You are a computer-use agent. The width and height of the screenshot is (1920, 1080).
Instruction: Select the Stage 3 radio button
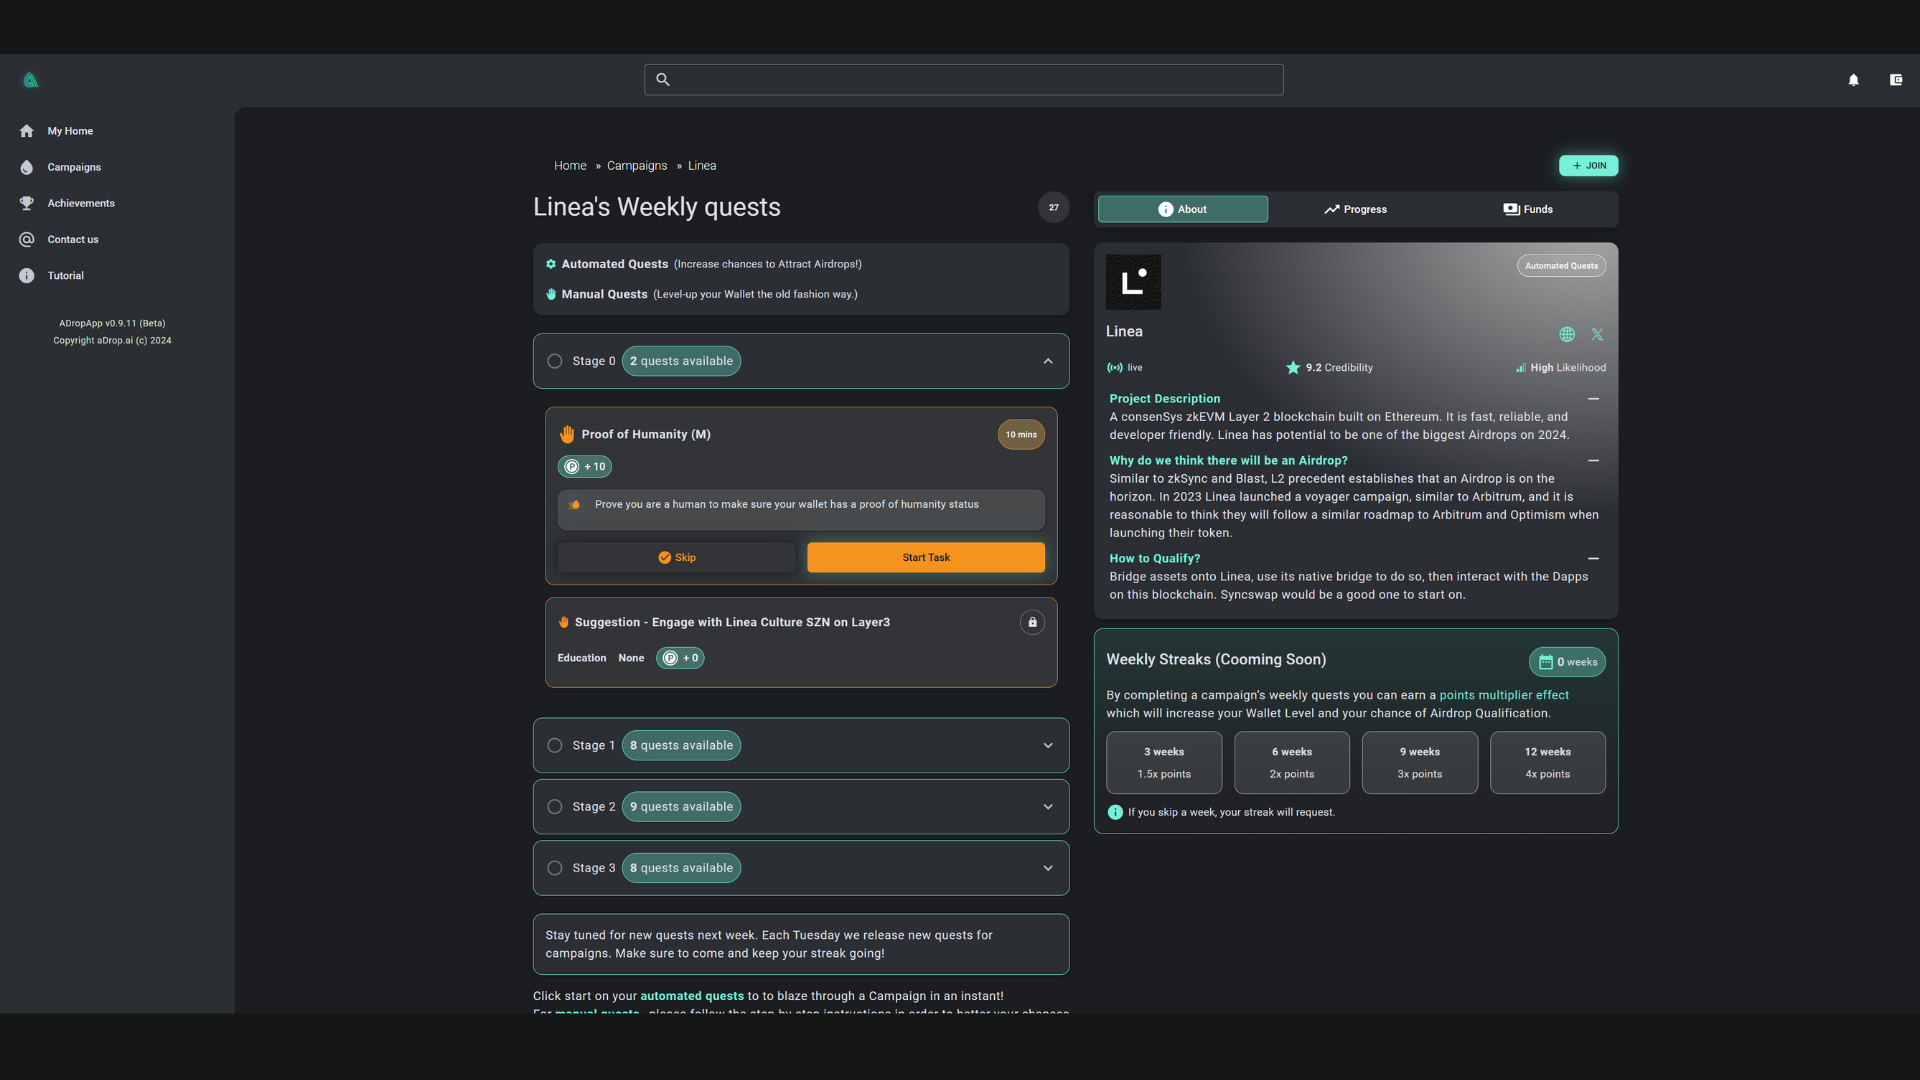tap(554, 868)
